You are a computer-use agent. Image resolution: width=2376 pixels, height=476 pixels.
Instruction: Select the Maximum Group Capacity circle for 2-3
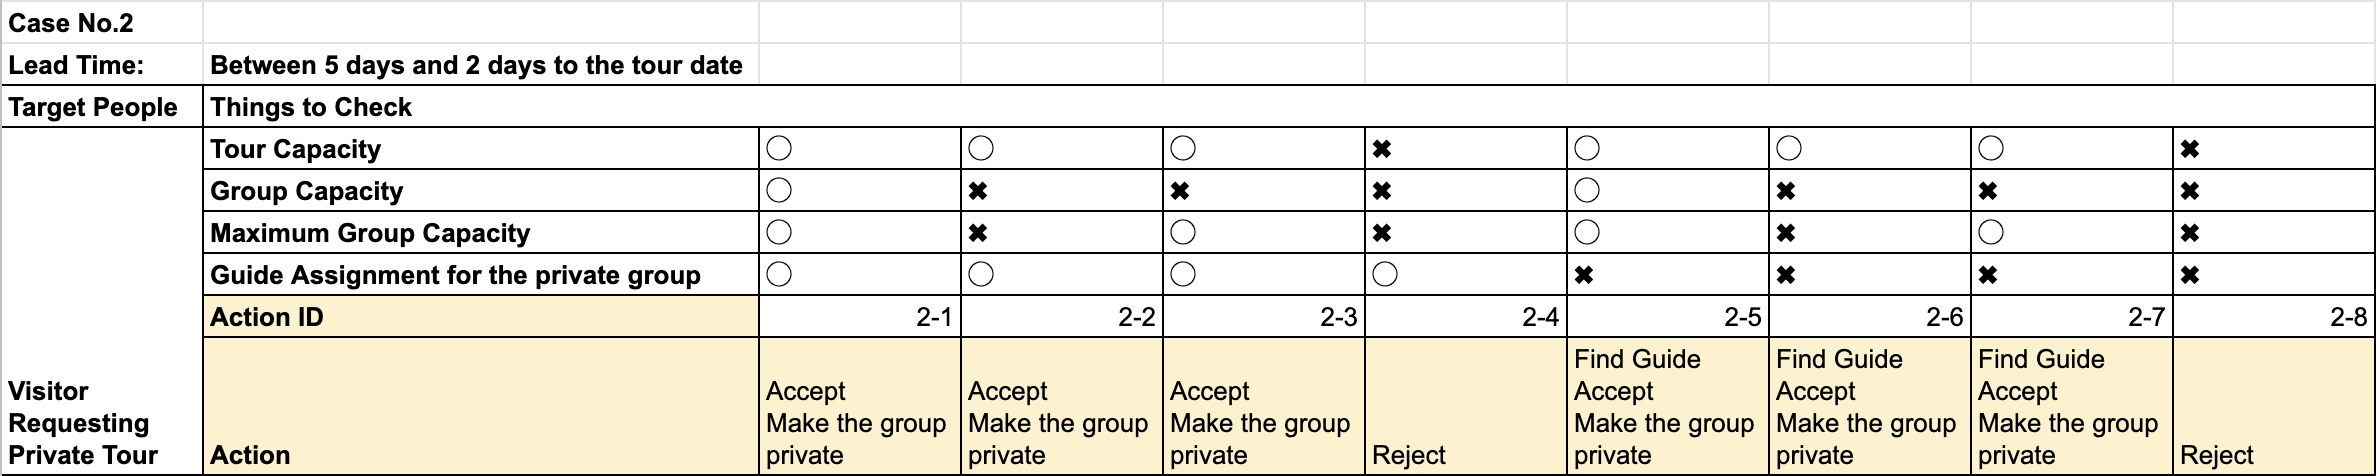[1183, 233]
